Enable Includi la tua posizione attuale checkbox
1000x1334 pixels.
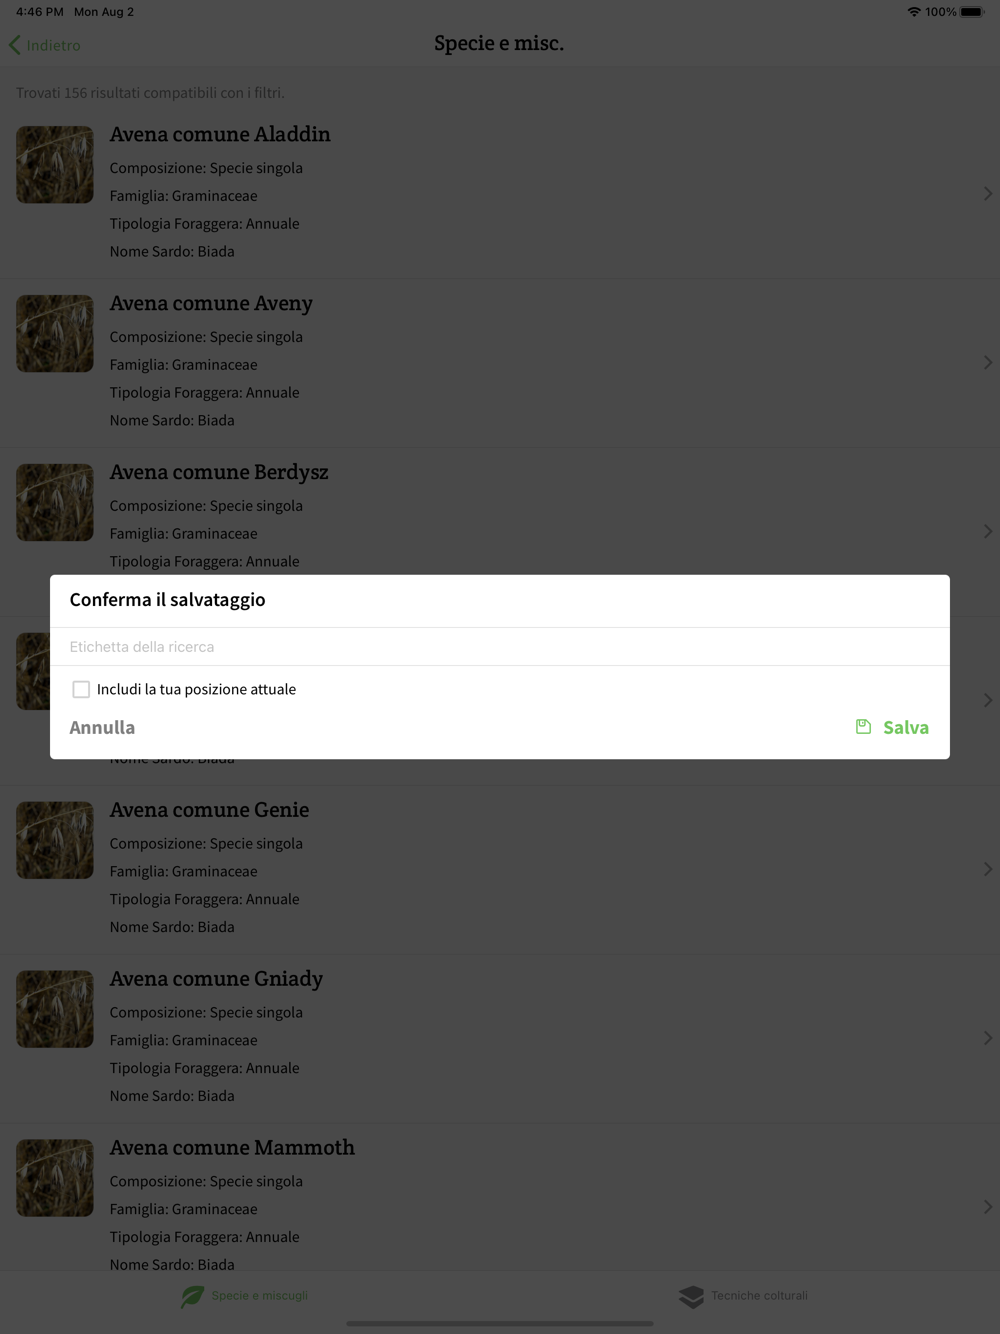click(81, 689)
